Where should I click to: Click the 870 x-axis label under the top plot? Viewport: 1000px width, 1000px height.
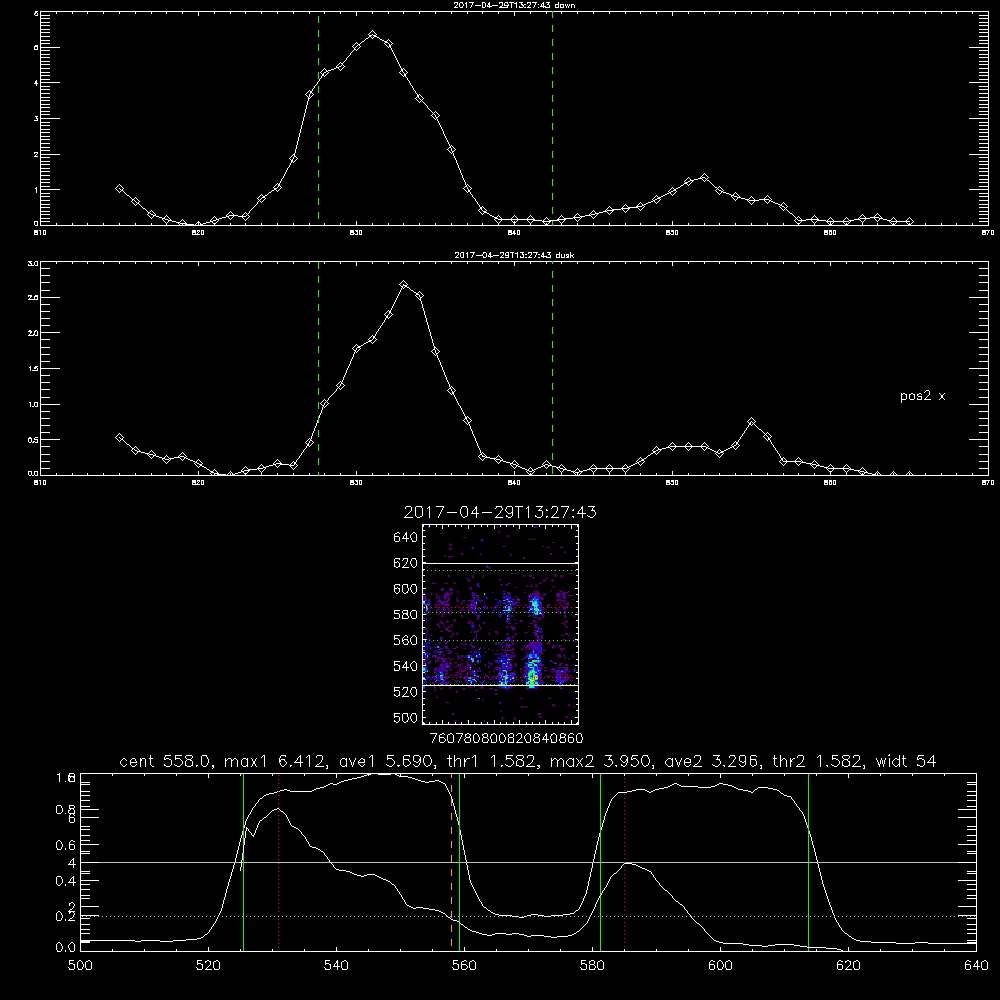point(987,233)
